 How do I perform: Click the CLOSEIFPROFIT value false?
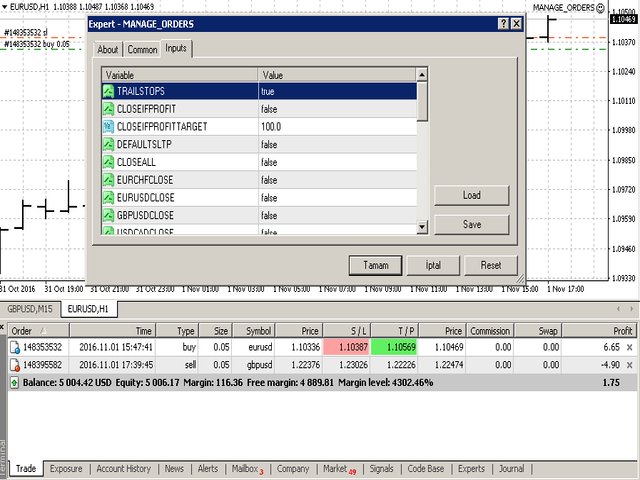coord(269,109)
